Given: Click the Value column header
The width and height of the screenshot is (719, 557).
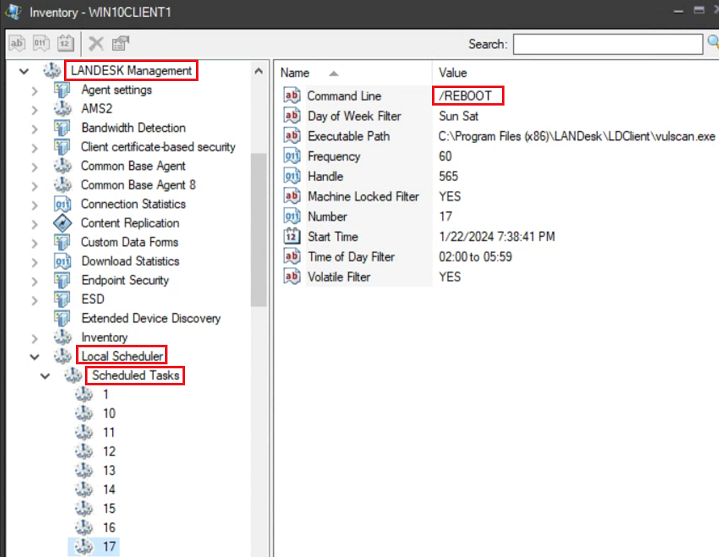Looking at the screenshot, I should [453, 73].
